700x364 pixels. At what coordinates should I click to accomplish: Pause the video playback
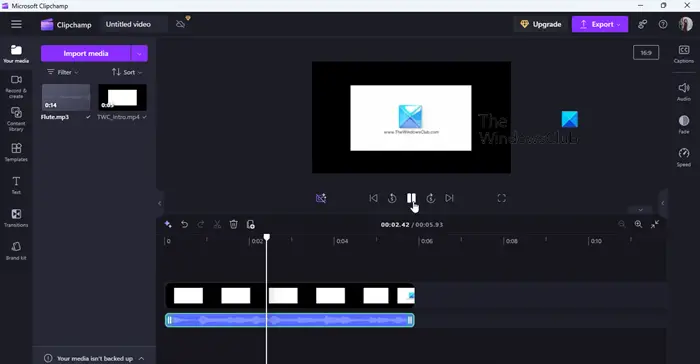click(x=411, y=198)
